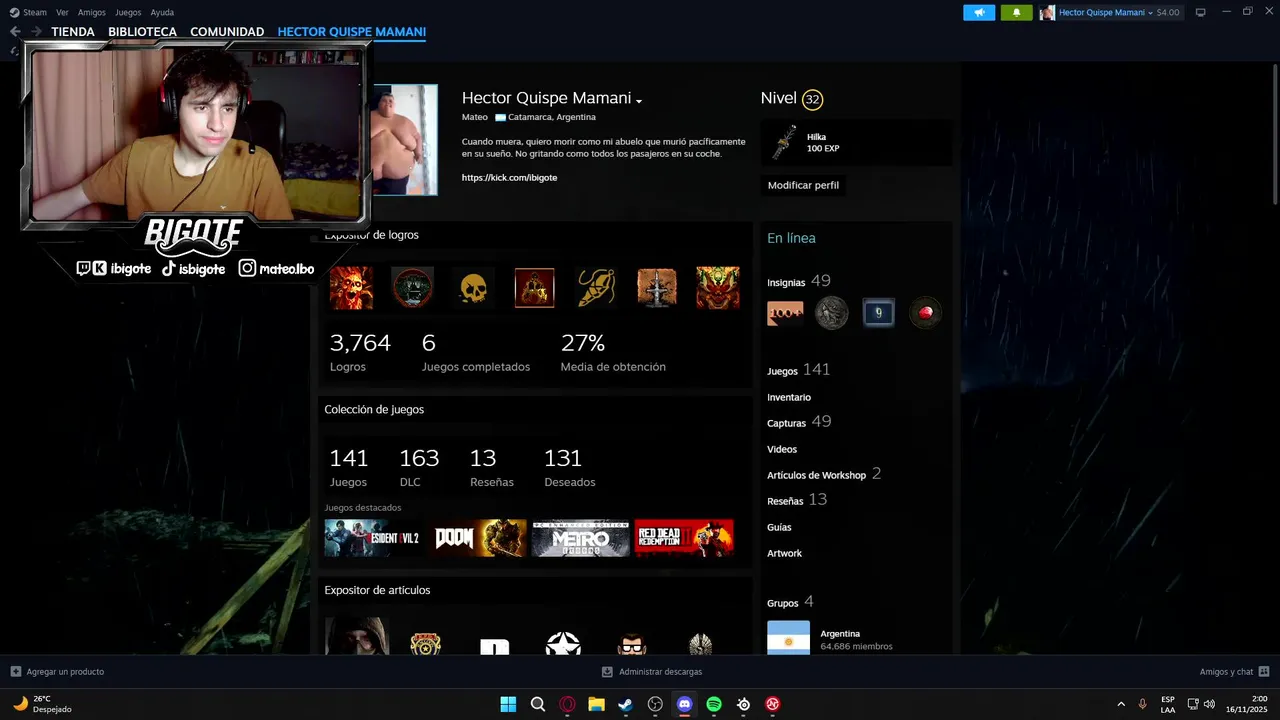
Task: Click Agregar un producto
Action: point(57,672)
